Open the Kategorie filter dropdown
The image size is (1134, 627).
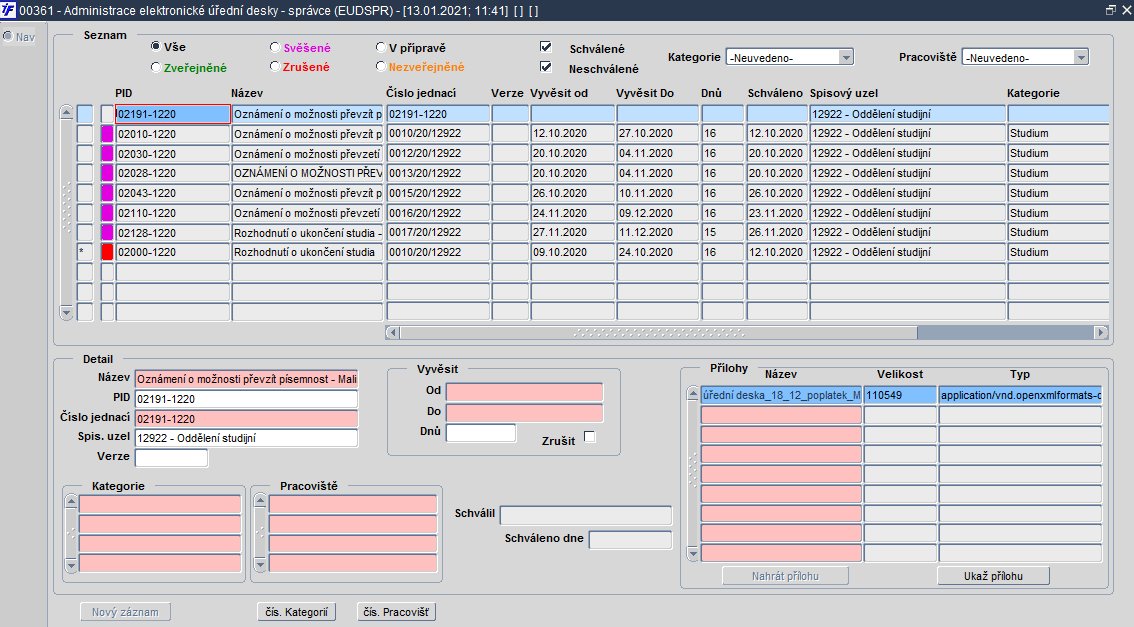pyautogui.click(x=846, y=57)
